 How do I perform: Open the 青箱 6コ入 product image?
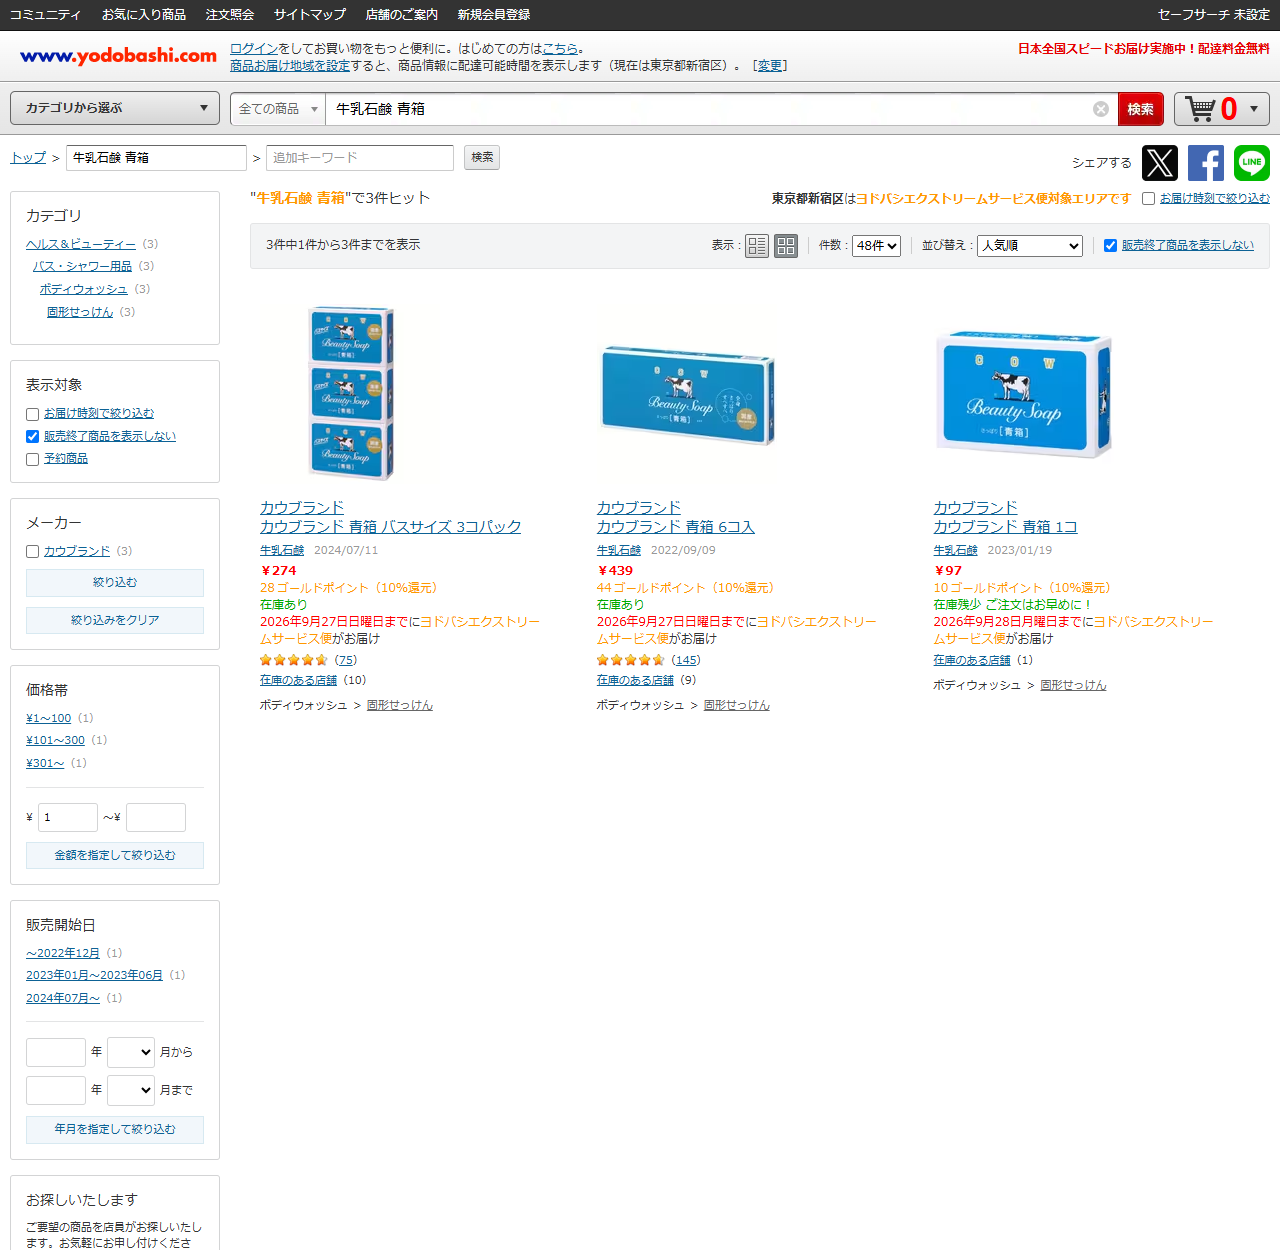[x=687, y=394]
